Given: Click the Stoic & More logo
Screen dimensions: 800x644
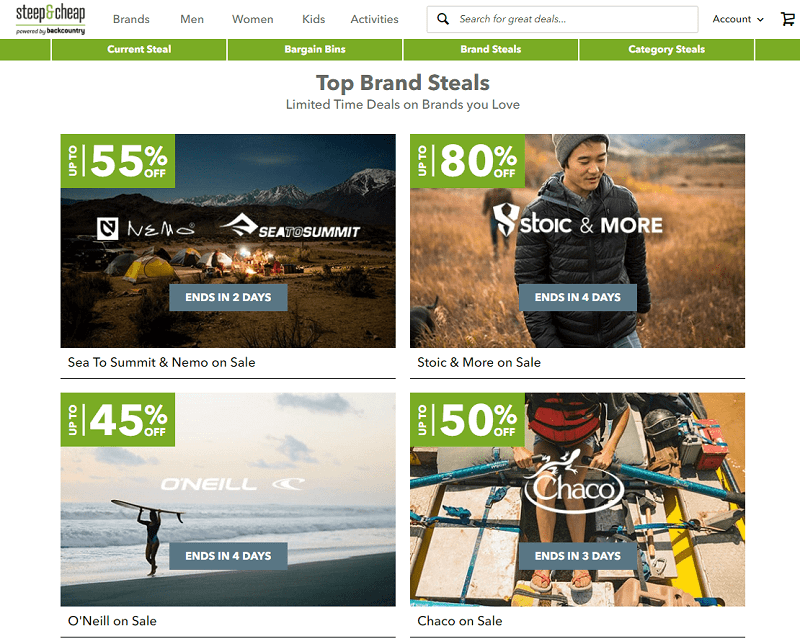Looking at the screenshot, I should pyautogui.click(x=578, y=220).
